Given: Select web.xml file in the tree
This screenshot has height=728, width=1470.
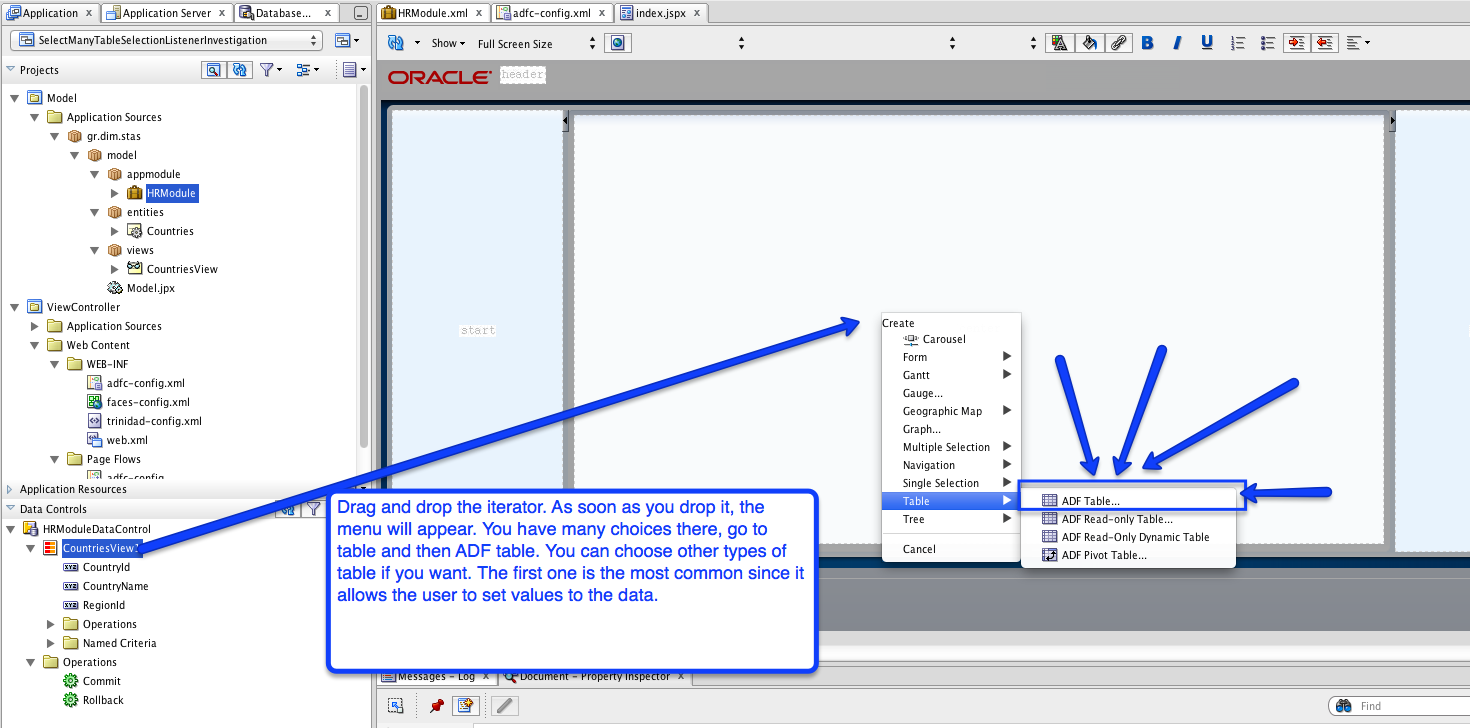Looking at the screenshot, I should [127, 440].
